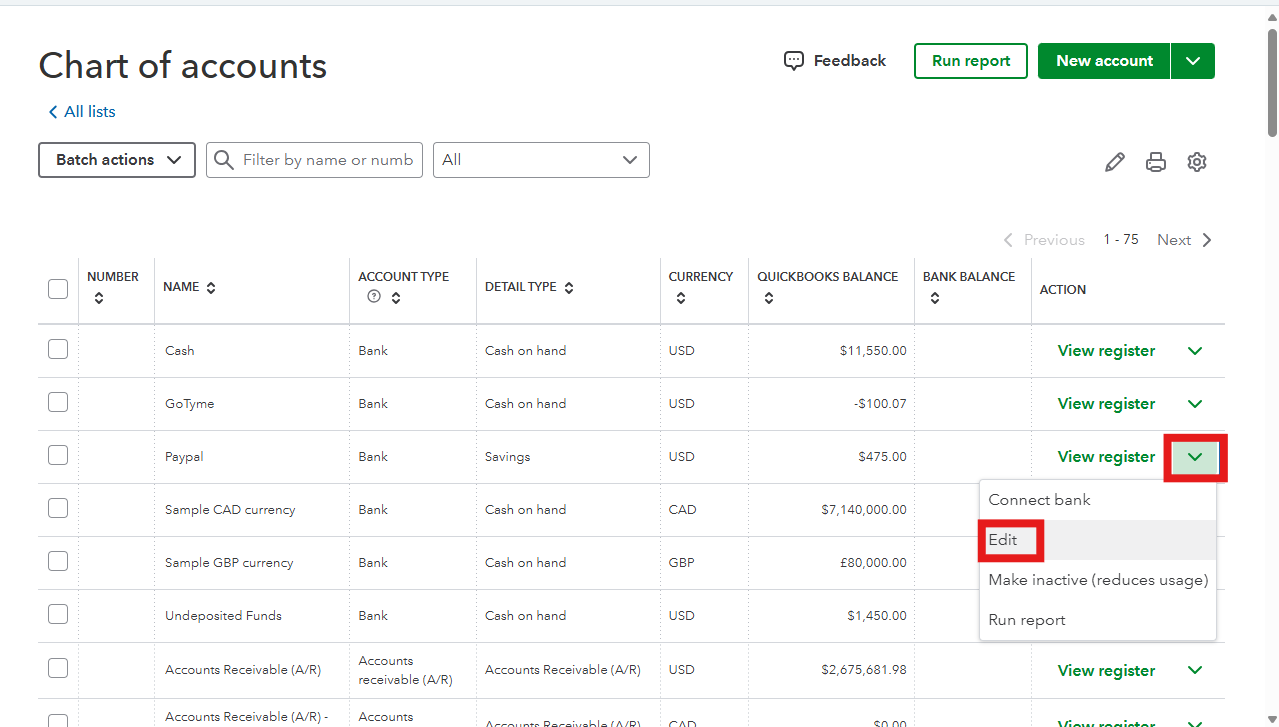Check the select-all header checkbox

tap(58, 289)
